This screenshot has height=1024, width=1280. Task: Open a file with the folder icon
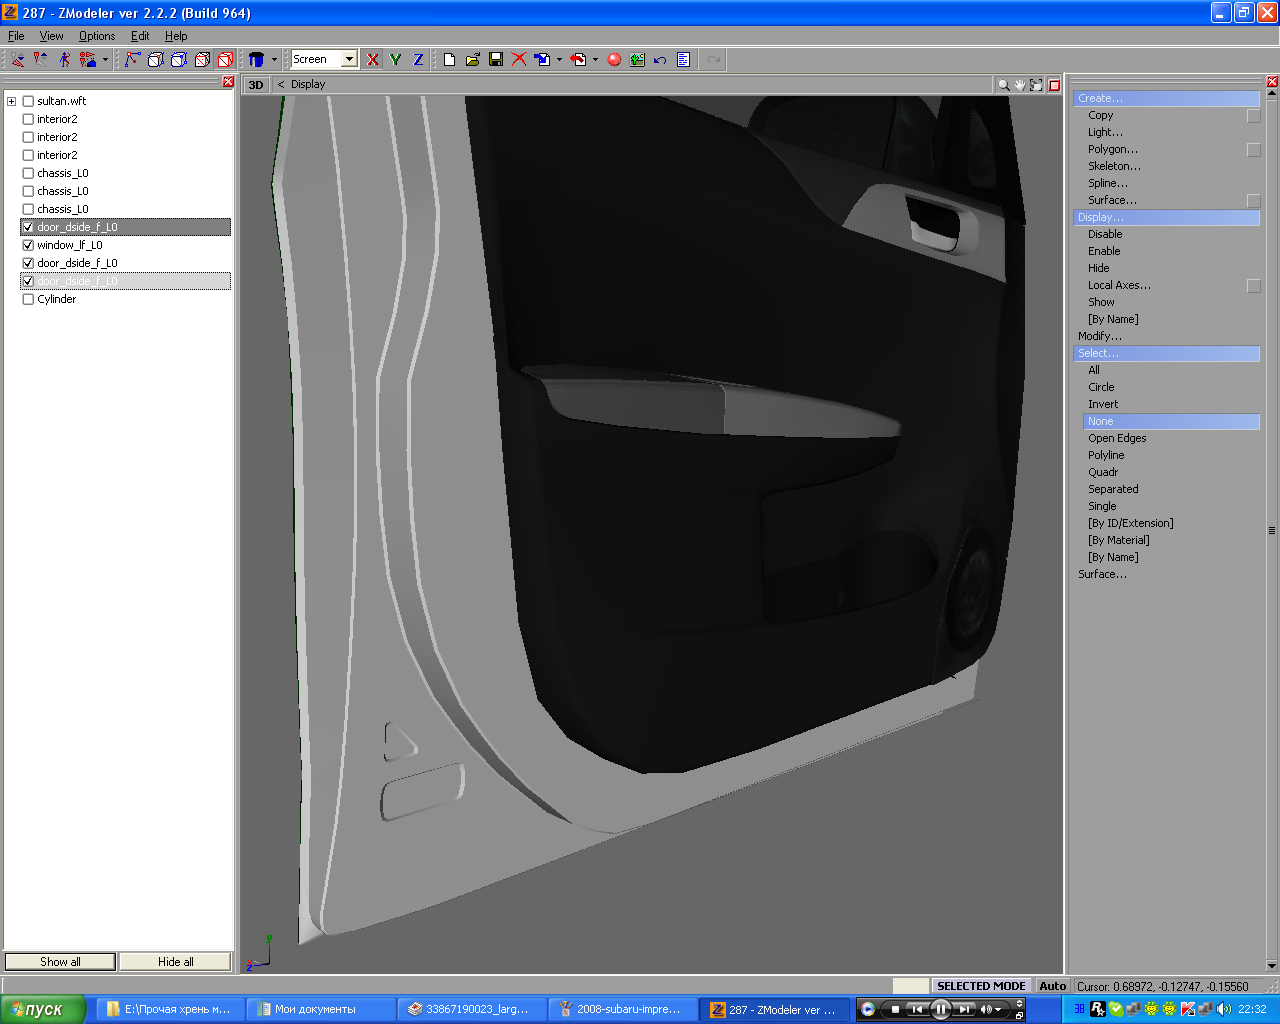473,60
